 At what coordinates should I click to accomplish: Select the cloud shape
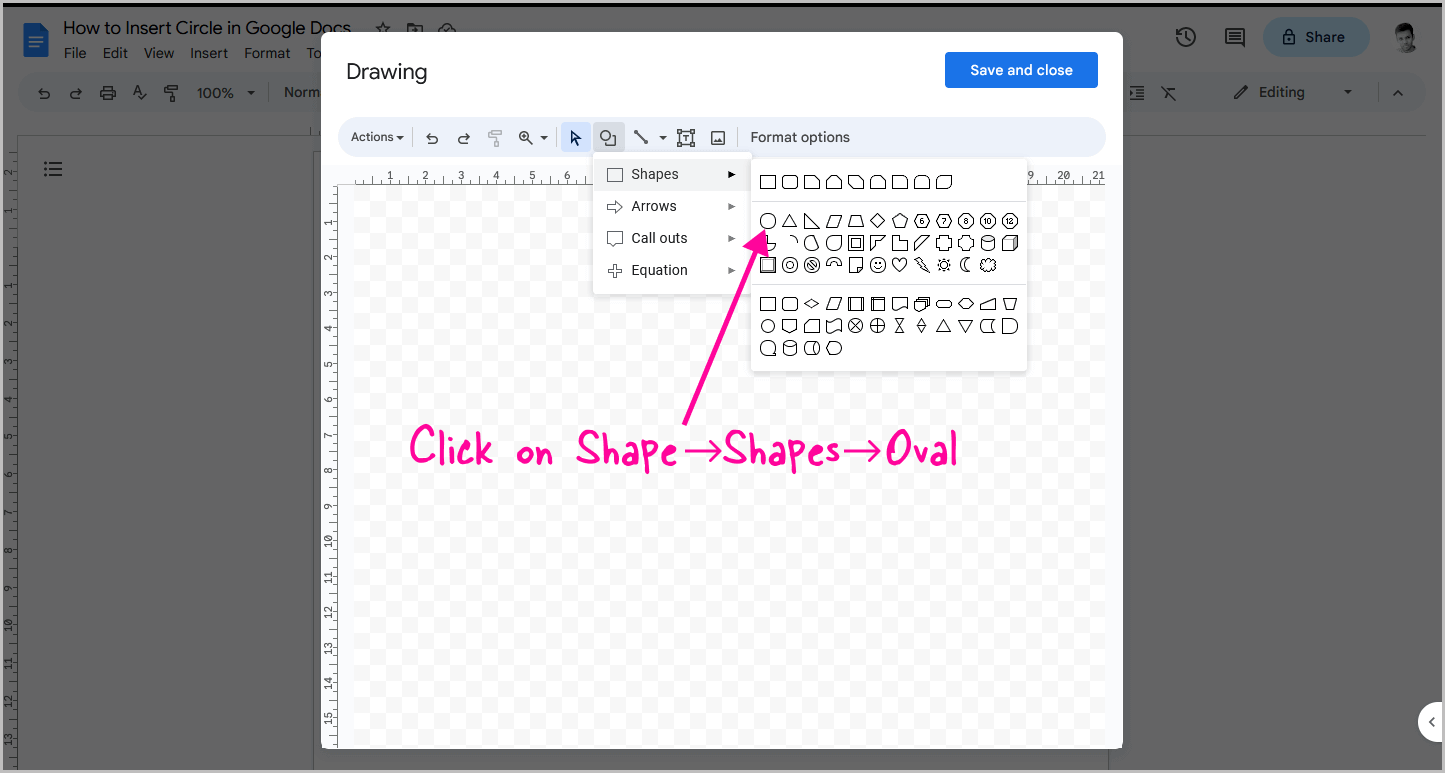tap(988, 265)
